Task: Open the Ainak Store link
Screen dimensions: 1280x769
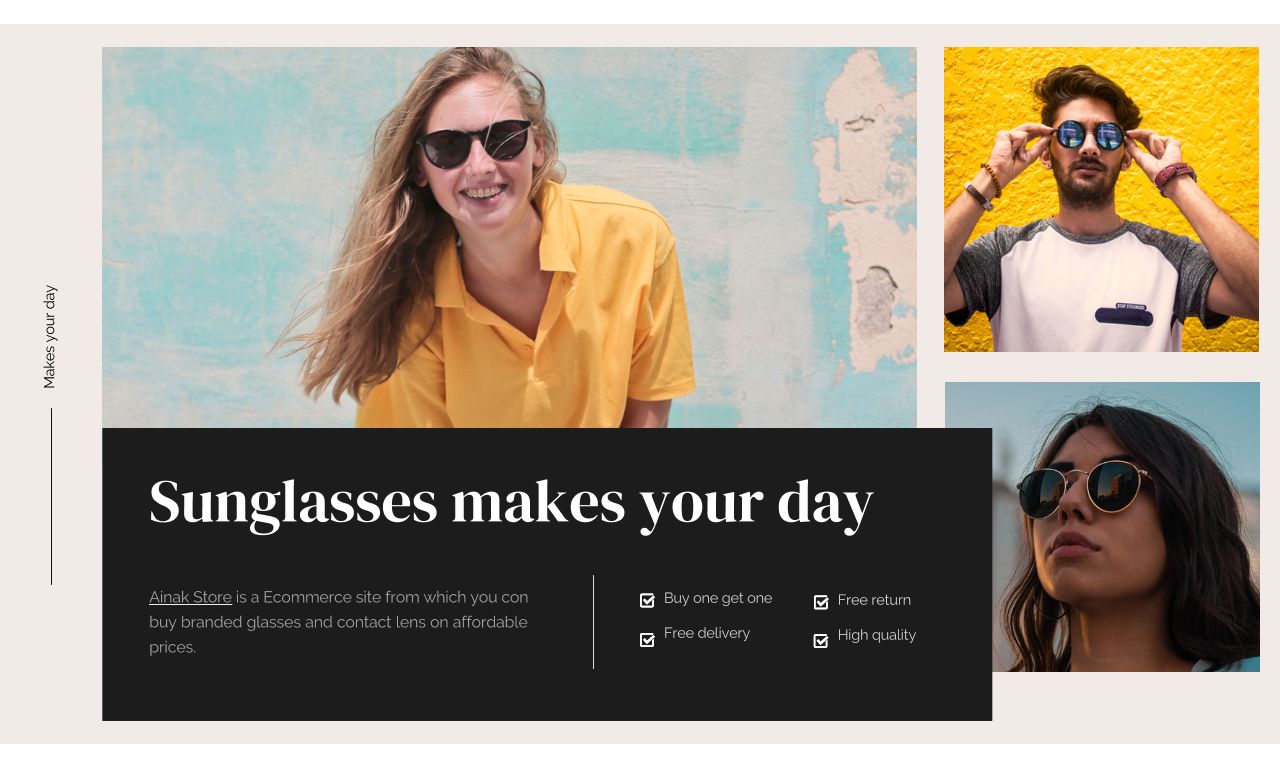Action: (x=190, y=597)
